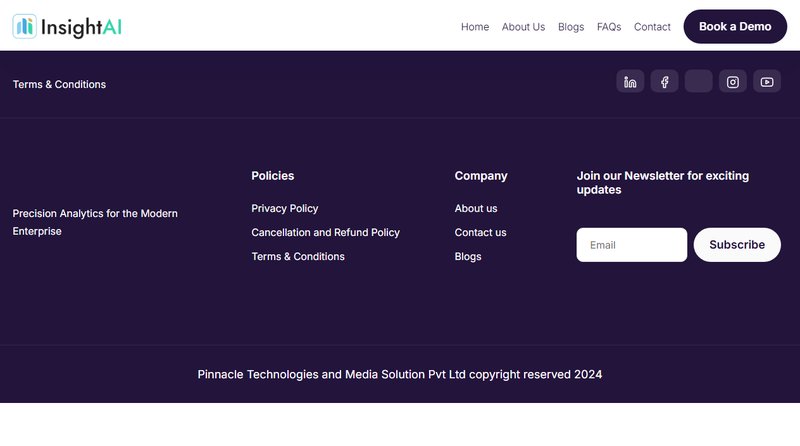Screen dimensions: 800x446
Task: Open the About us footer link
Action: pos(476,209)
